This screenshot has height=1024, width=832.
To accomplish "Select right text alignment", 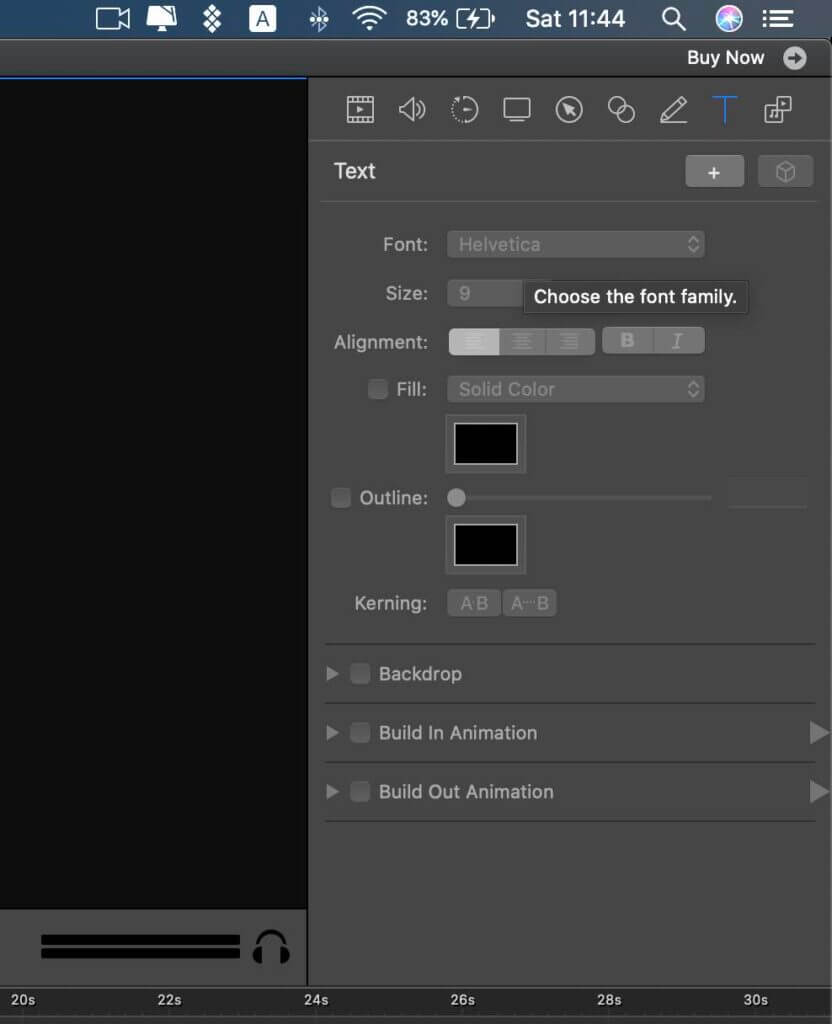I will pyautogui.click(x=570, y=342).
